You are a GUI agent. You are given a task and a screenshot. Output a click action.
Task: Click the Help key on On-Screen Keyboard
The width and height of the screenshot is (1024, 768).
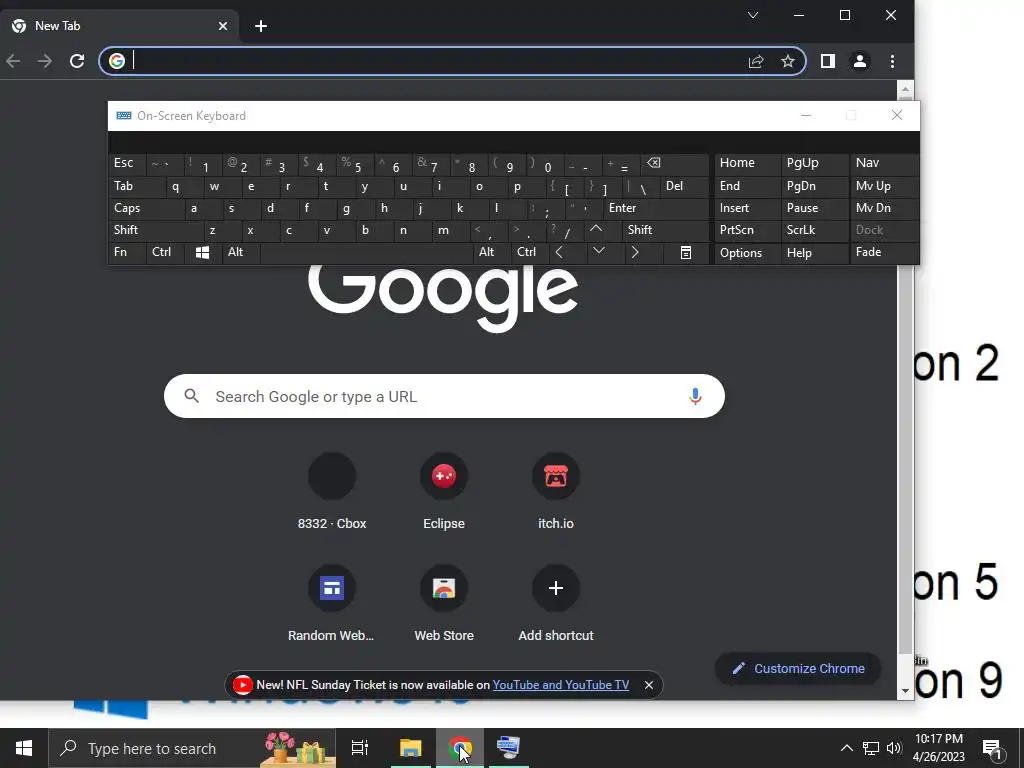(x=814, y=253)
